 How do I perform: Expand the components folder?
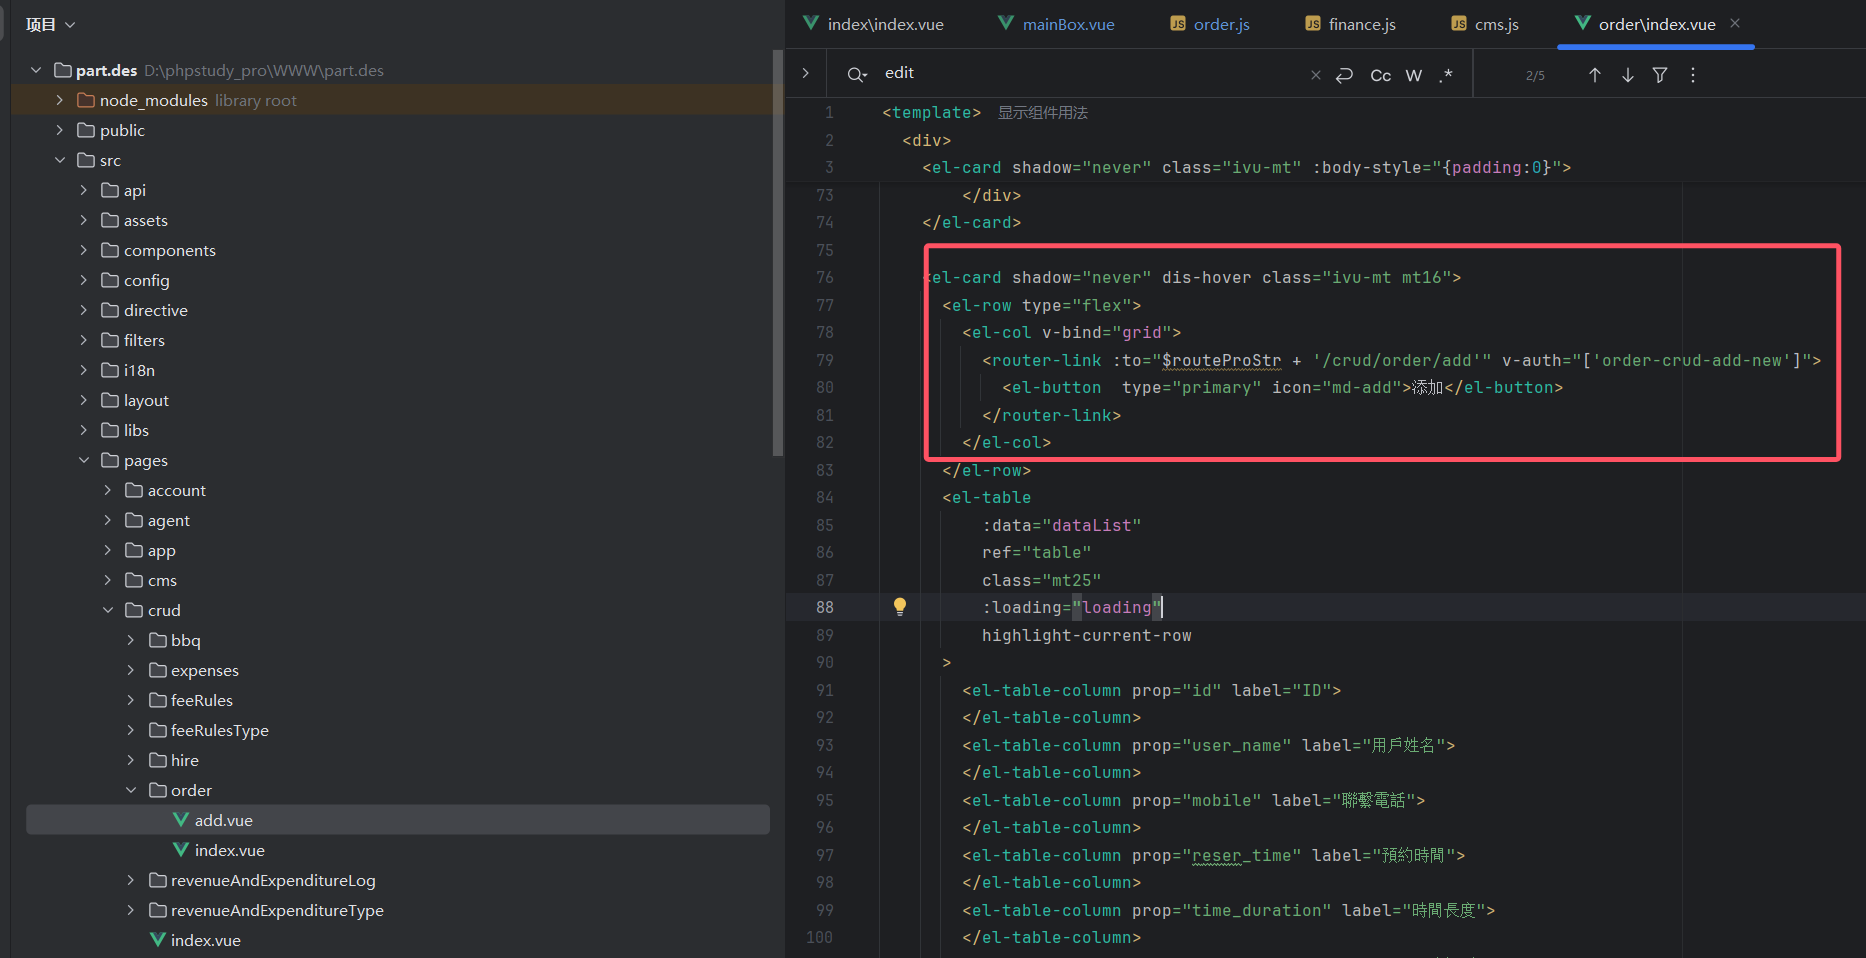tap(84, 250)
